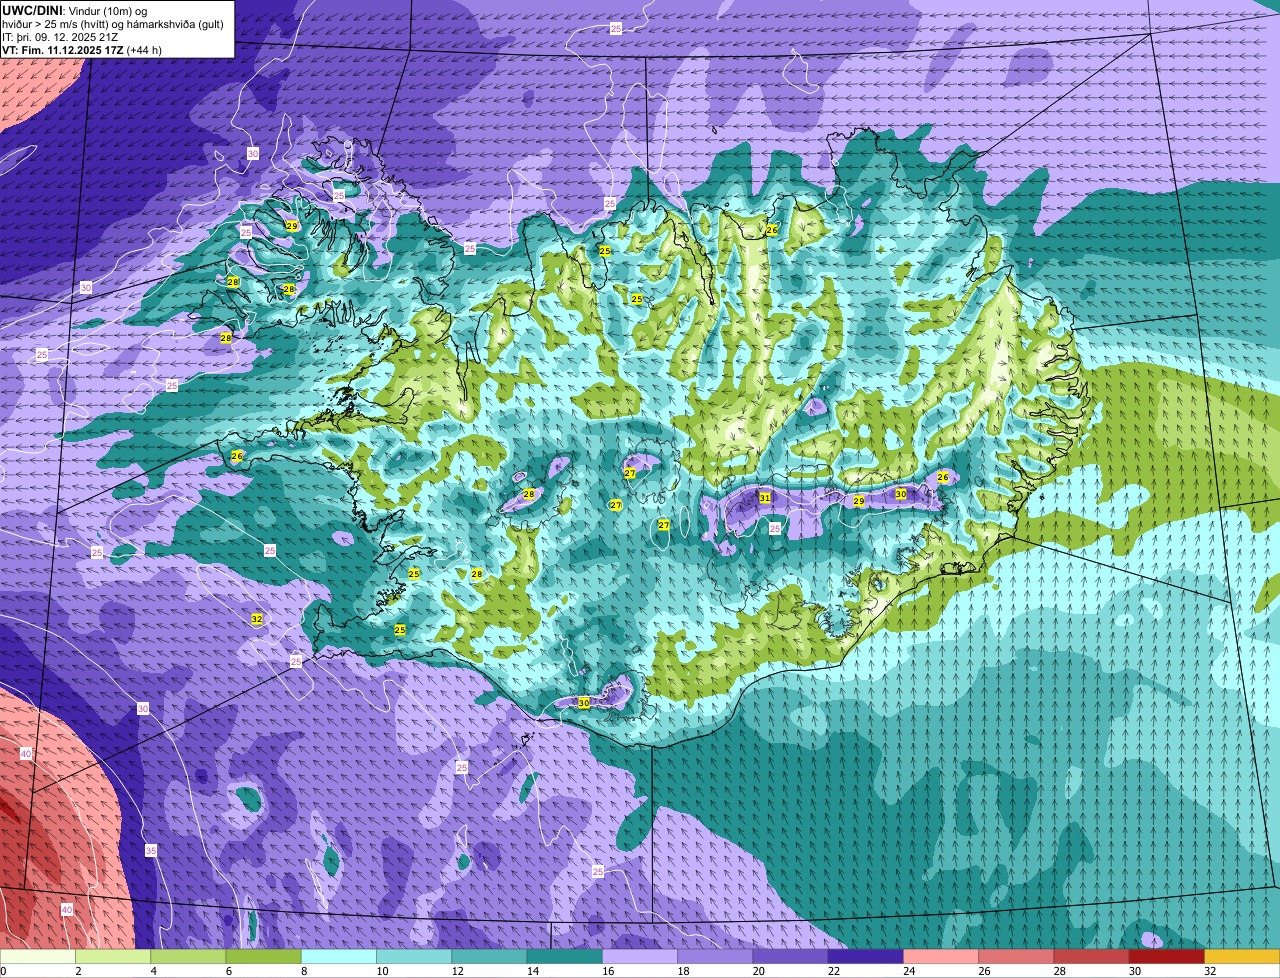
Task: Click the 2–4 m/s legend color swatch
Action: (113, 956)
